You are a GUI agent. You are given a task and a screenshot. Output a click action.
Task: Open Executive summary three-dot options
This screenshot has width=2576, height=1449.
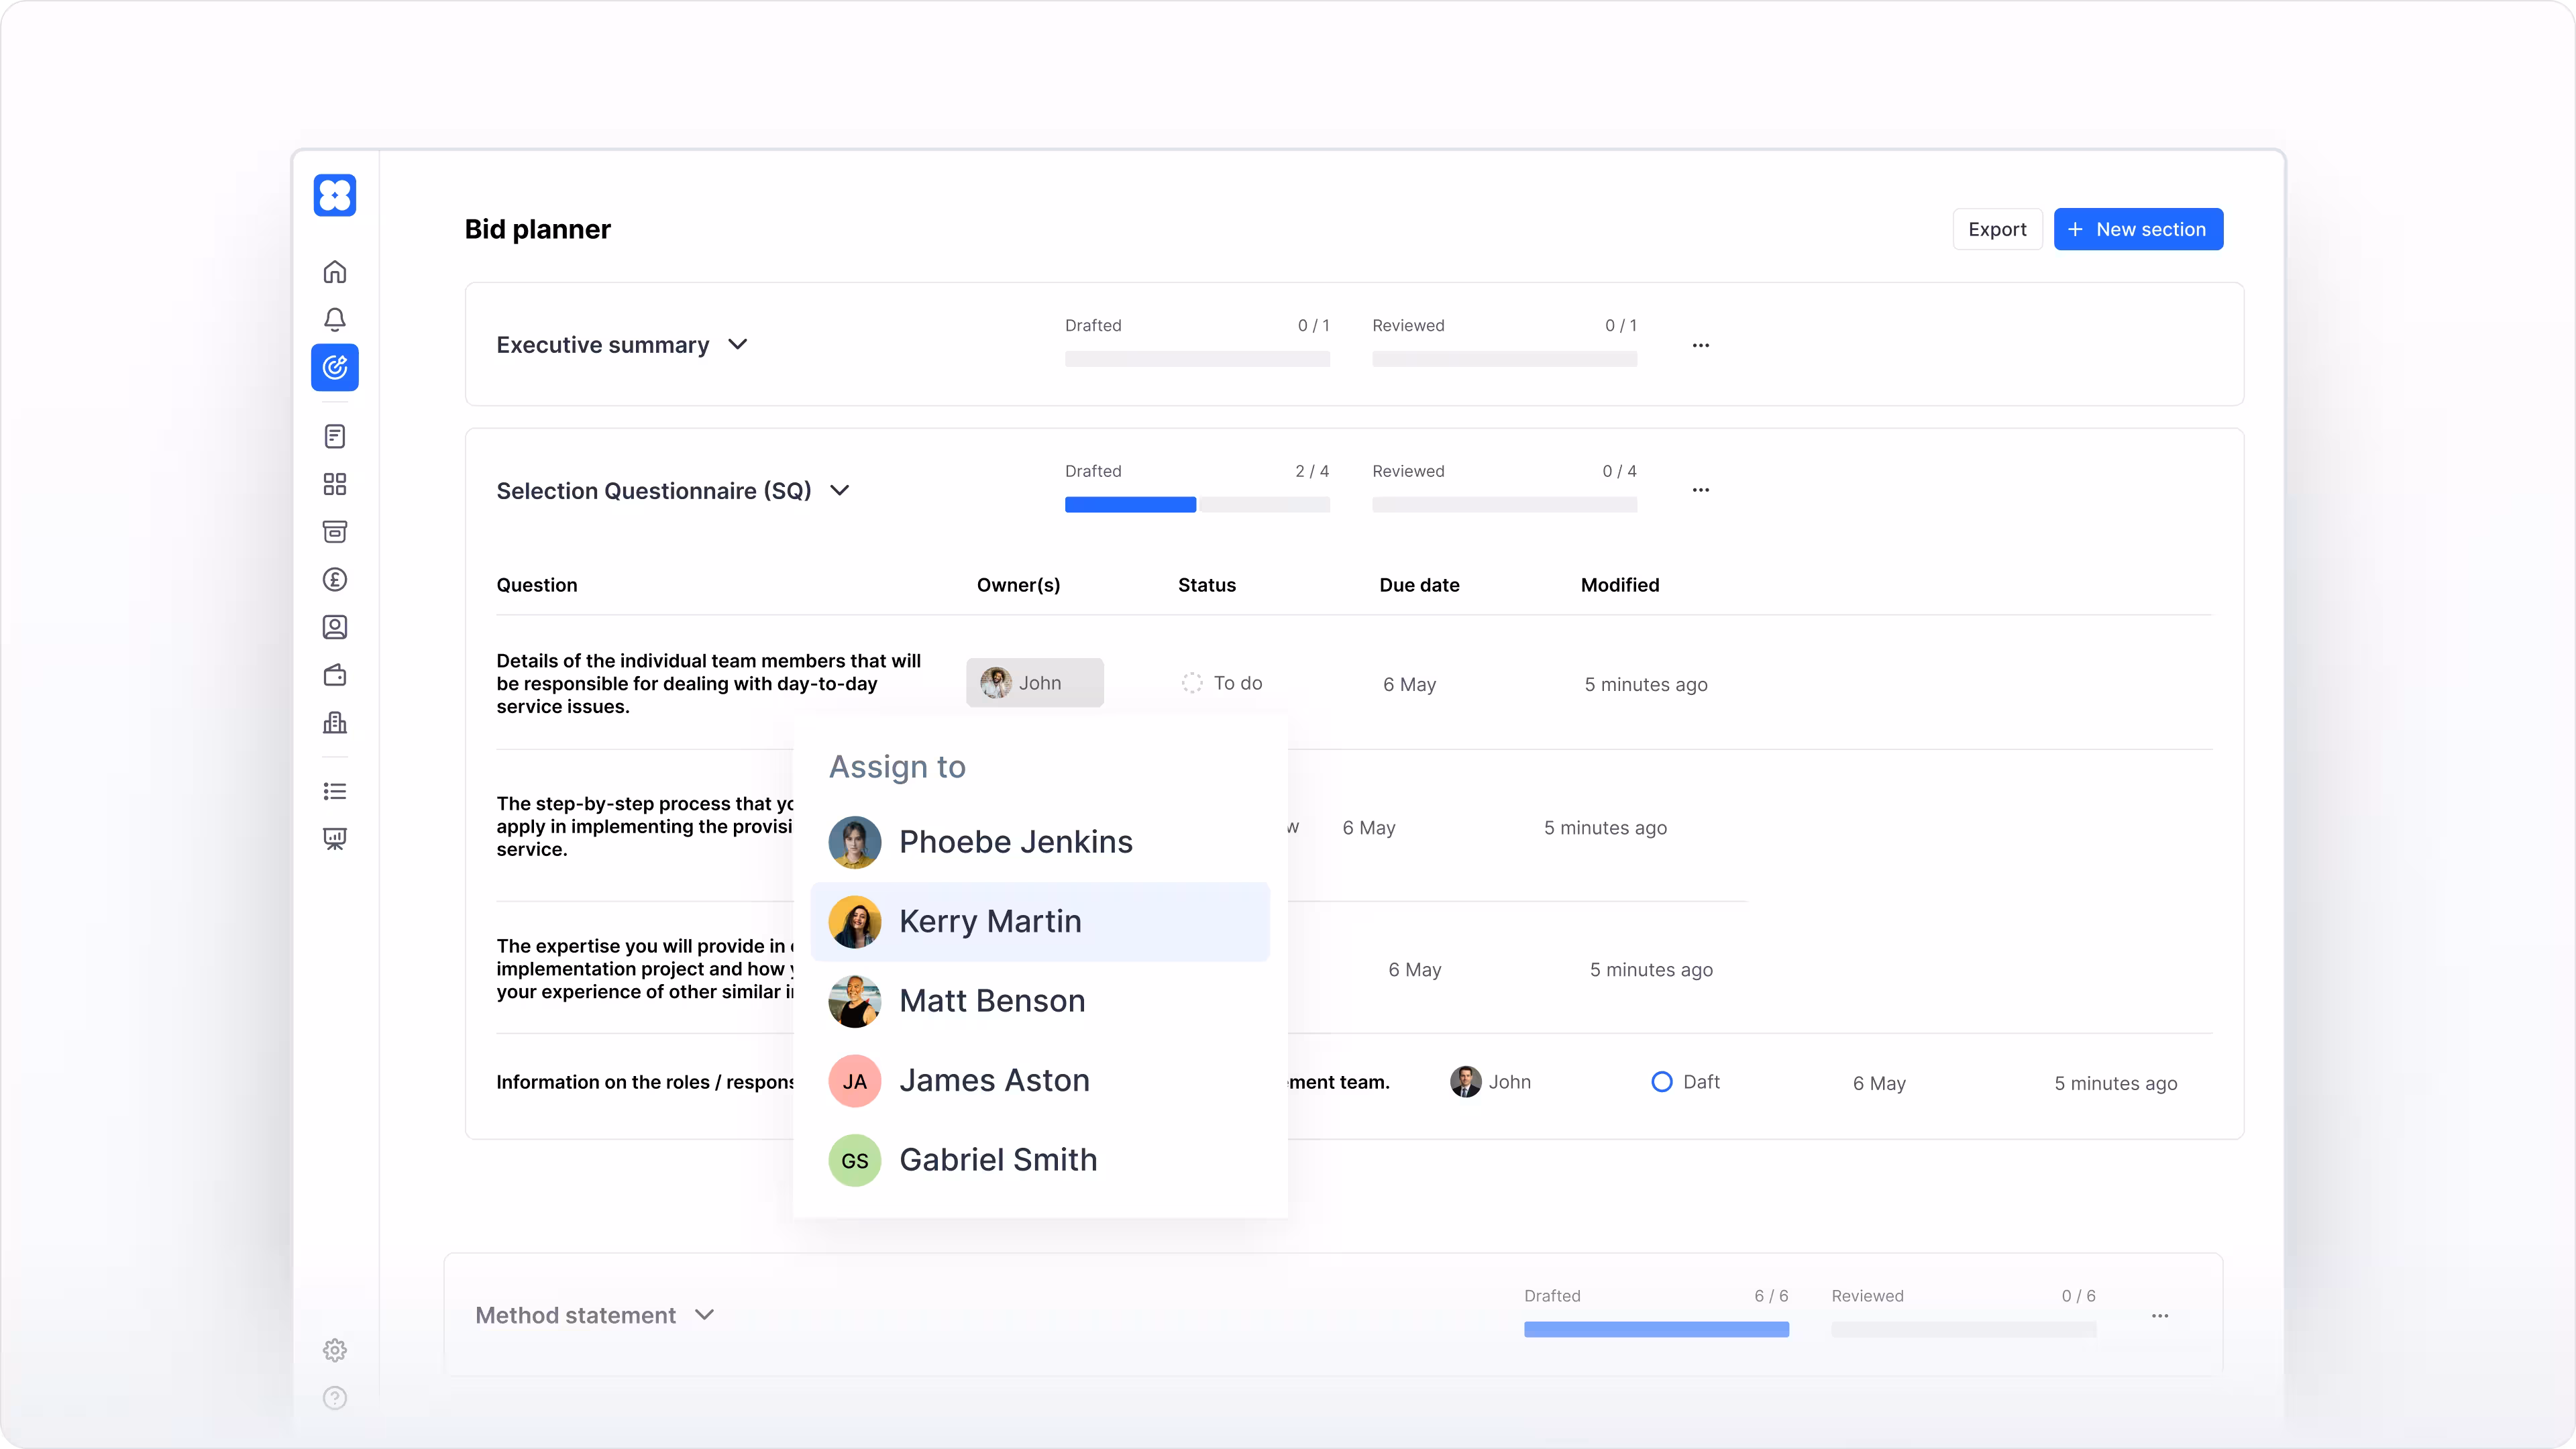[1701, 345]
